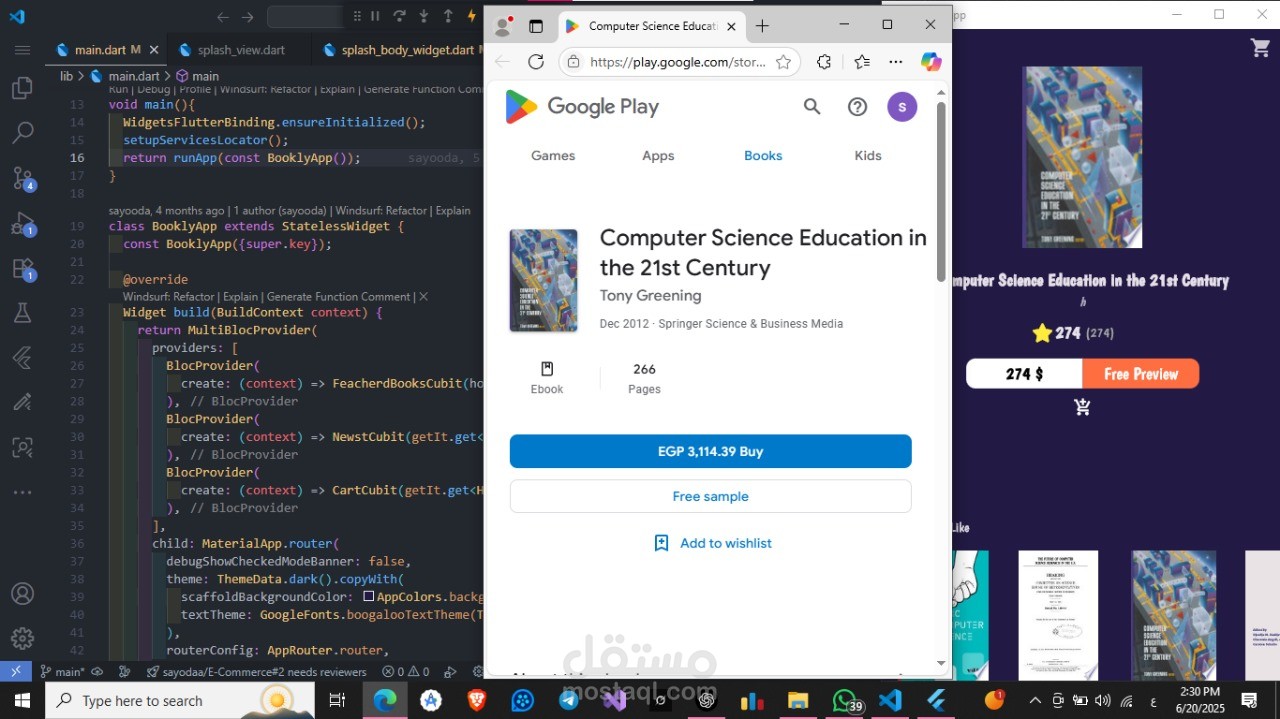Open the Extensions view in VS Code
1280x719 pixels.
point(22,269)
